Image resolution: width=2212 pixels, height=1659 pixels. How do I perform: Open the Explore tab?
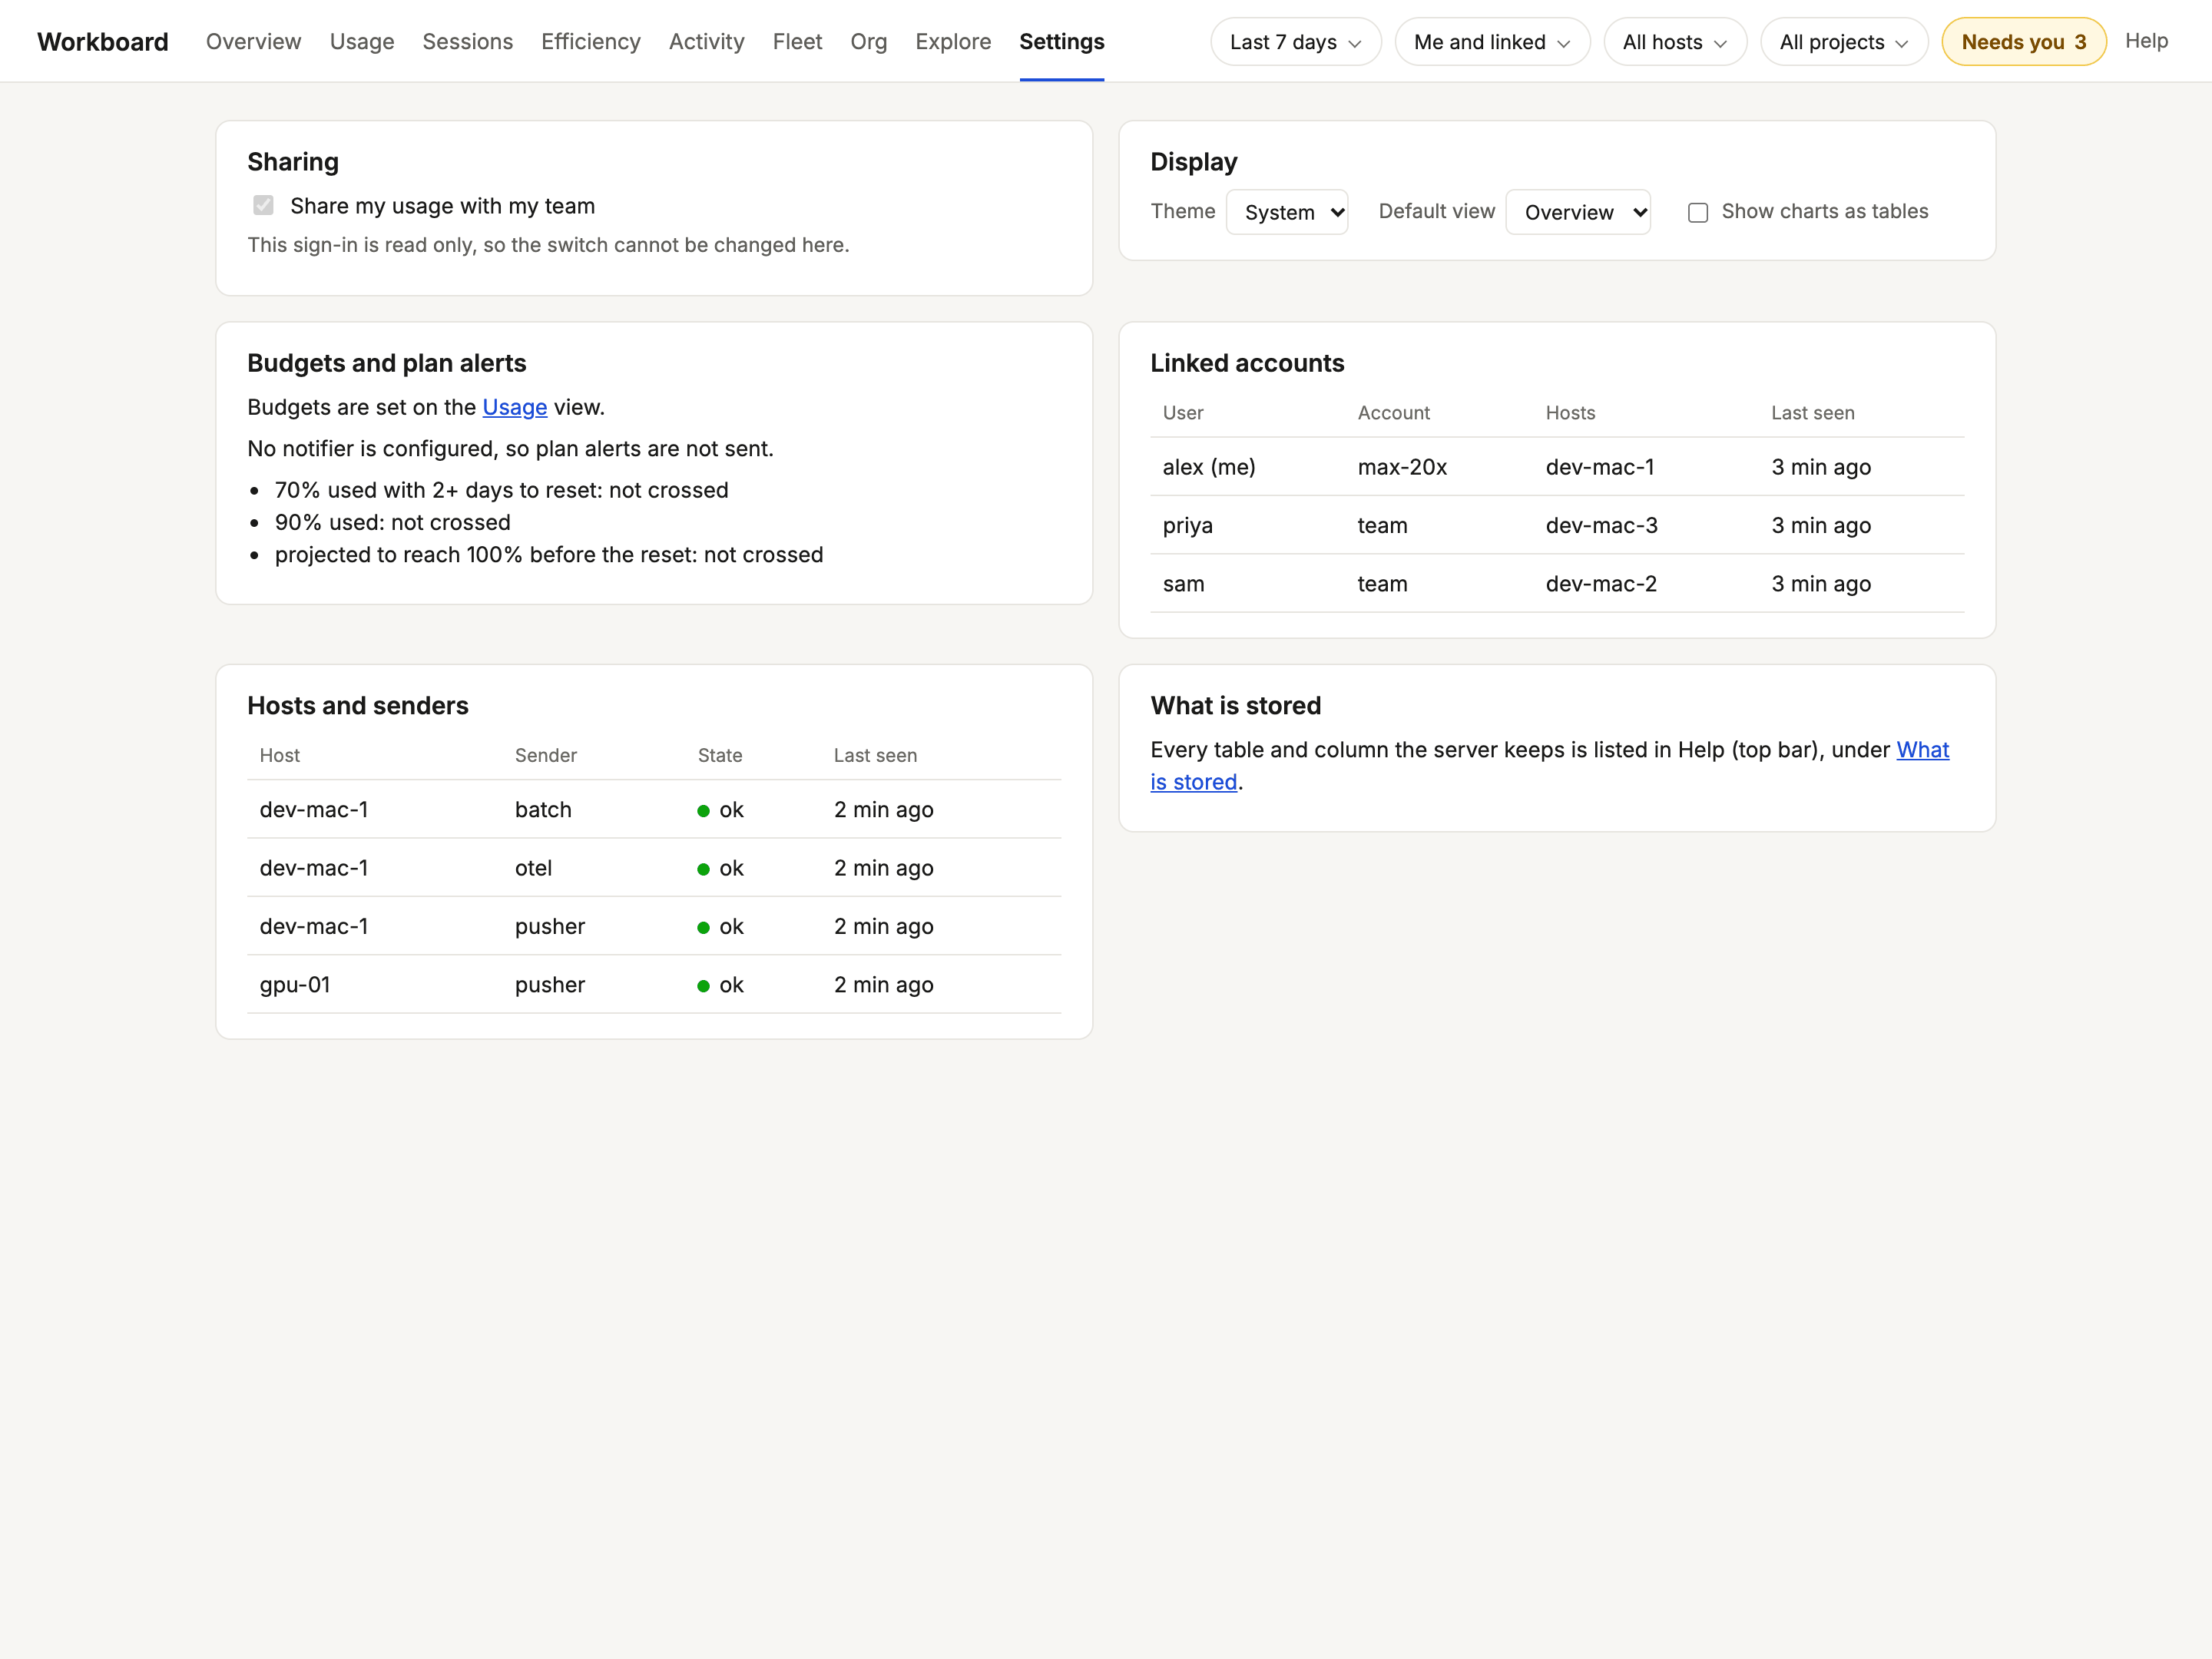coord(953,41)
